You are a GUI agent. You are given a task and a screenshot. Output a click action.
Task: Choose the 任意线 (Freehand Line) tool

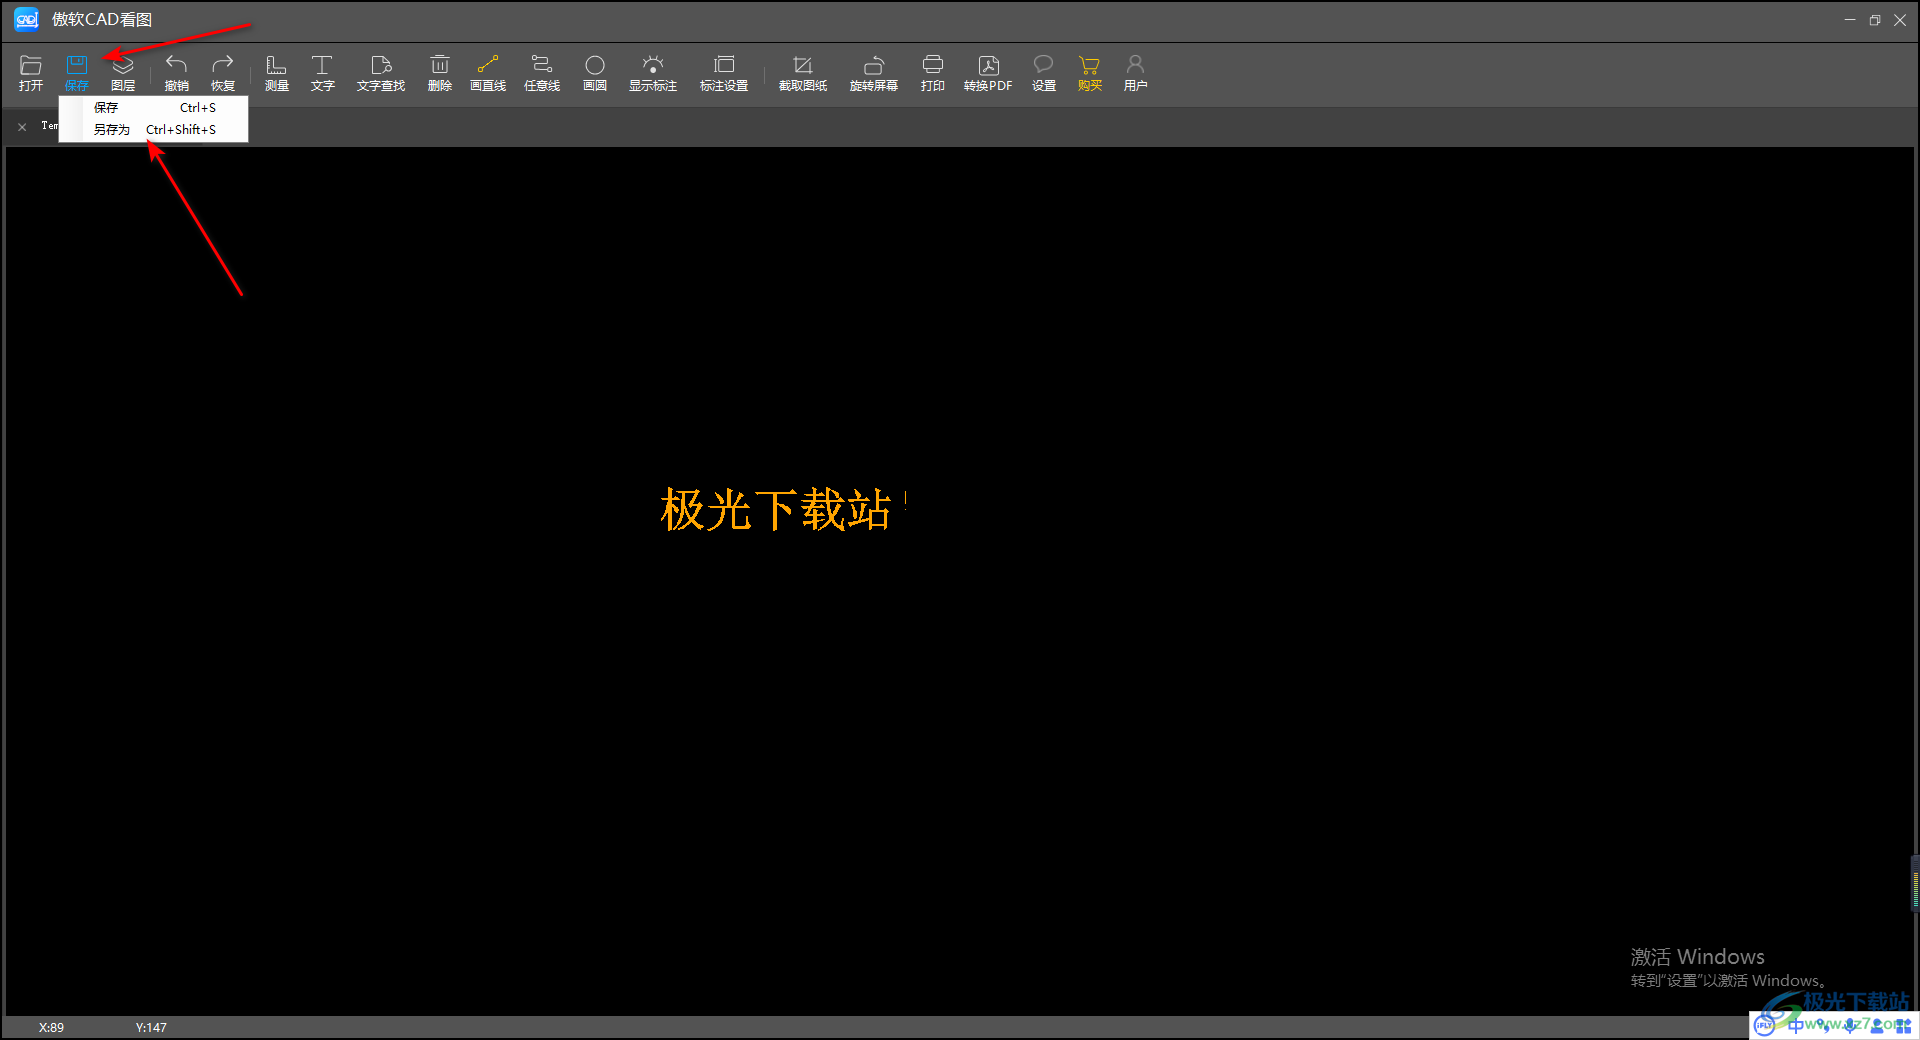pyautogui.click(x=541, y=72)
